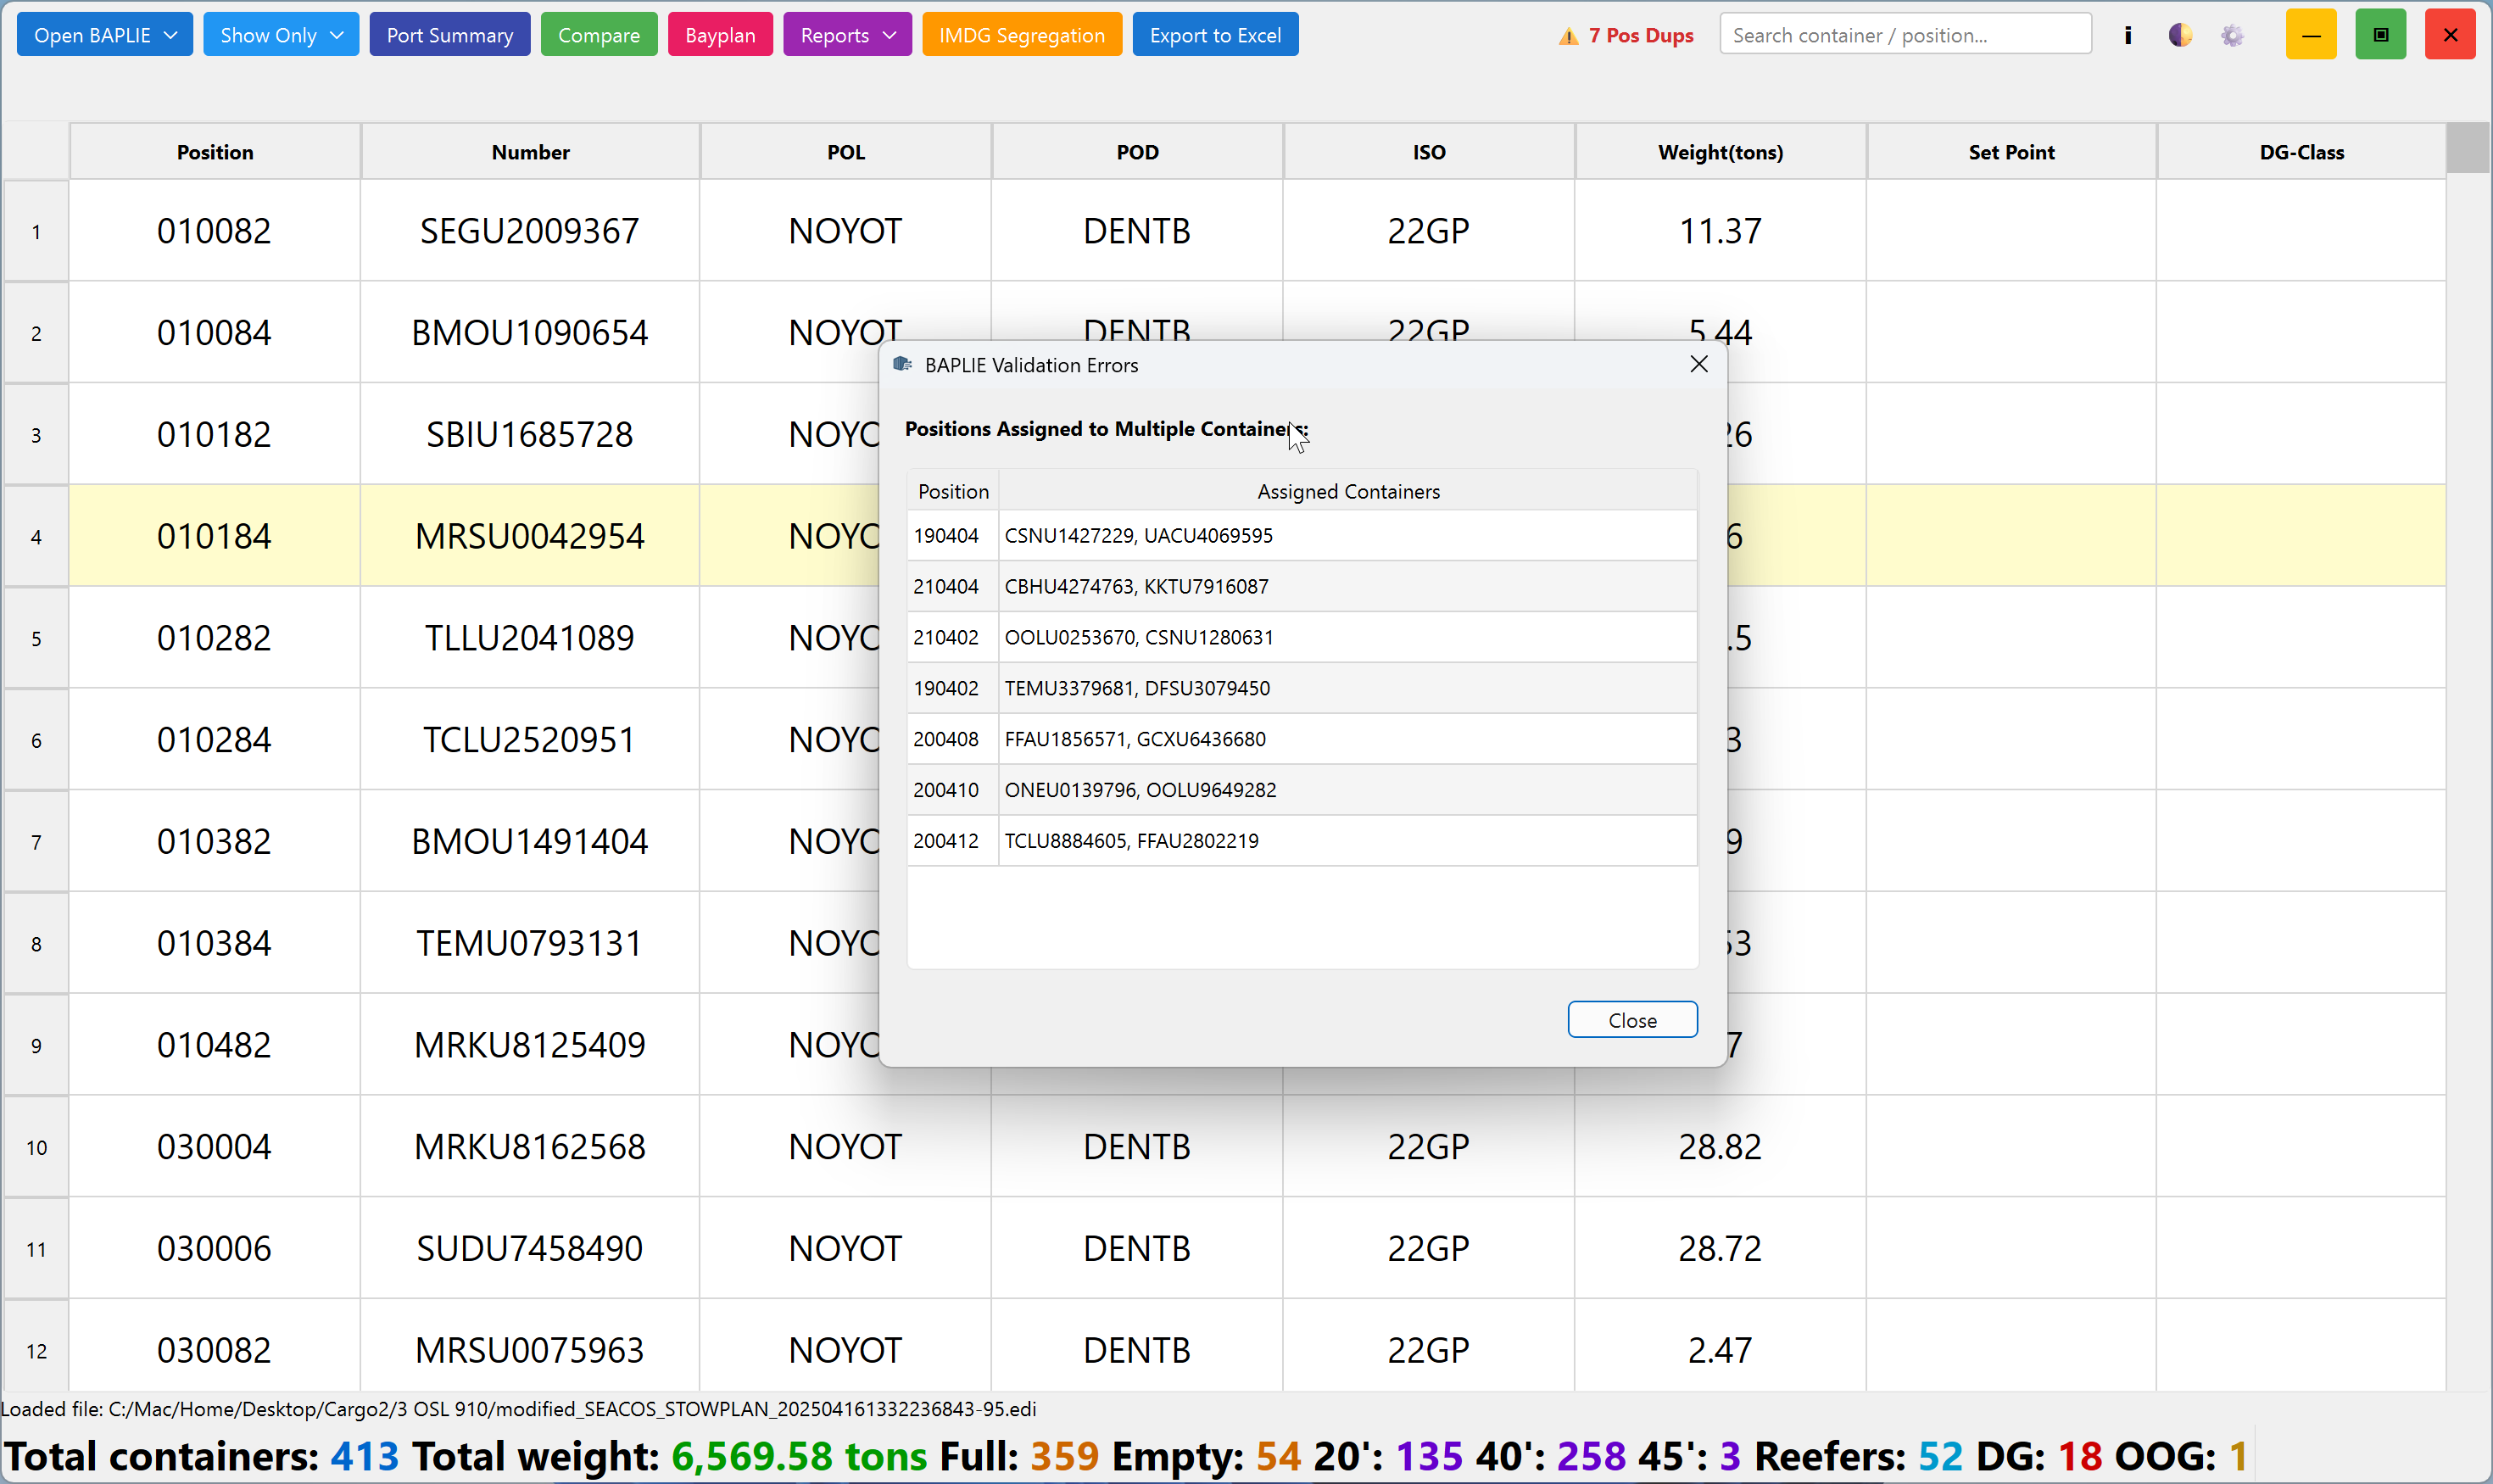
Task: Switch to the Bayplan view
Action: (720, 35)
